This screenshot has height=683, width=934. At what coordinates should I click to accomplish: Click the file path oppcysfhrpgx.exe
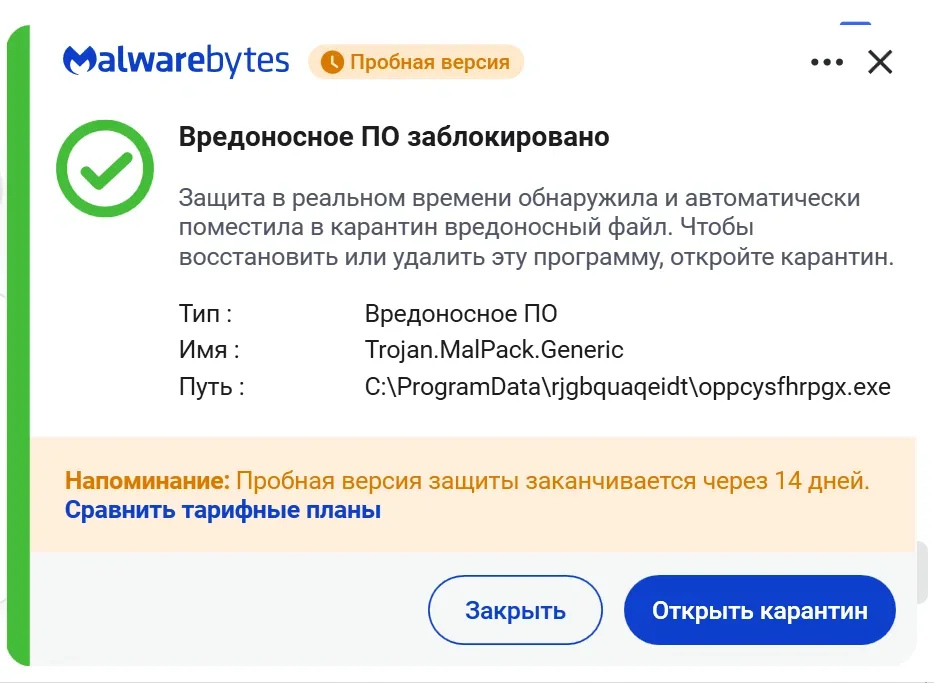pos(627,387)
